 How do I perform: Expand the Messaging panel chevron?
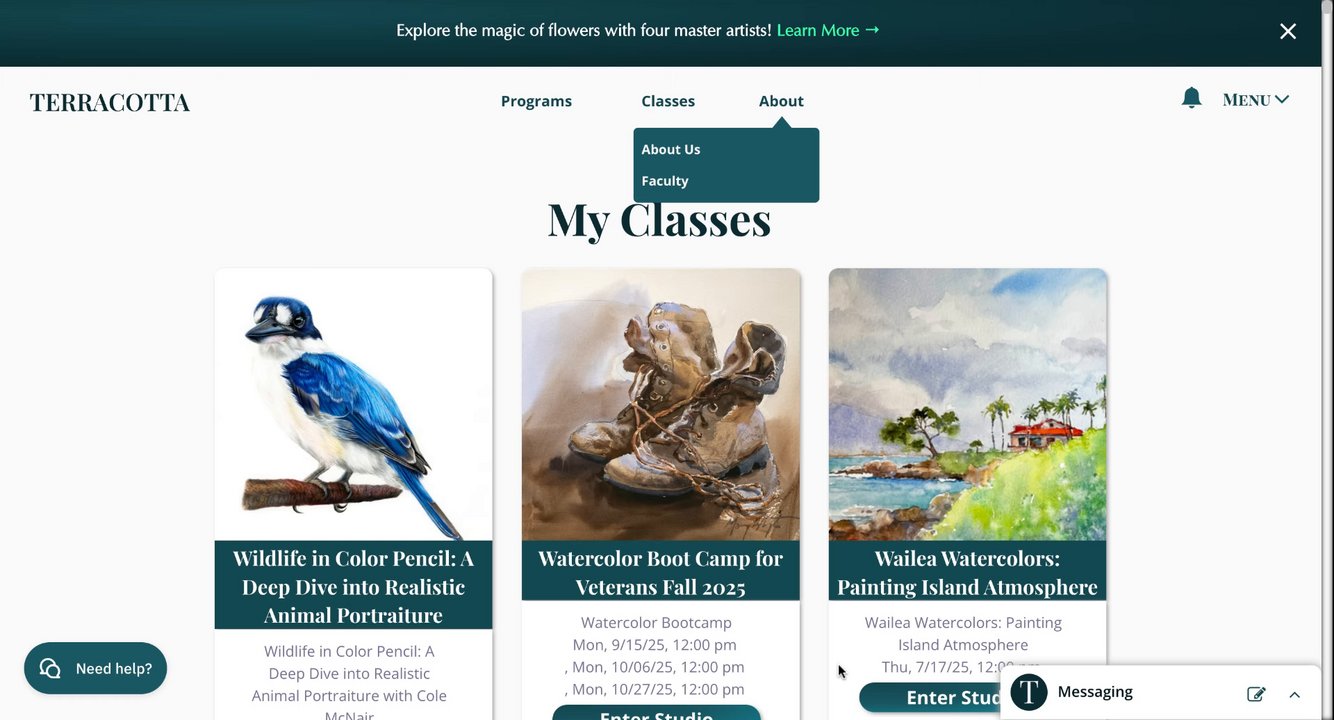coord(1294,694)
